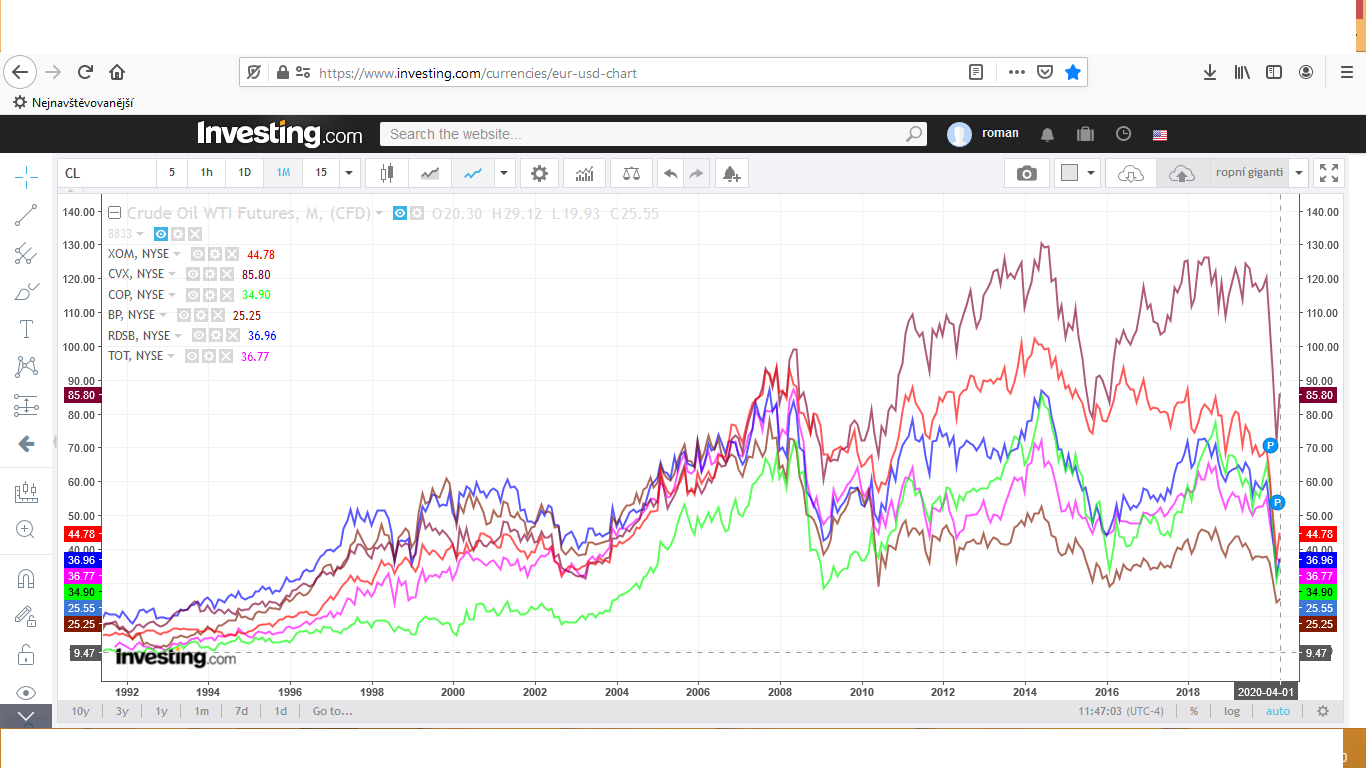The image size is (1366, 768).
Task: Open settings for BP, NYSE series
Action: [x=201, y=315]
